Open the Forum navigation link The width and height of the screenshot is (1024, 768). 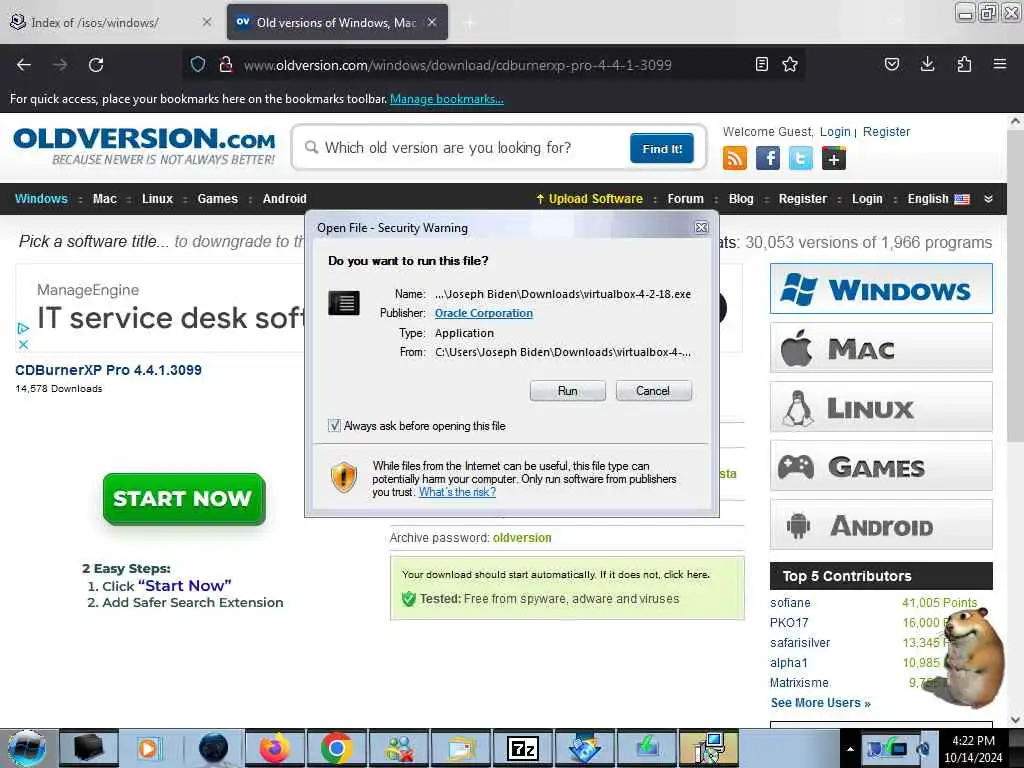tap(685, 199)
